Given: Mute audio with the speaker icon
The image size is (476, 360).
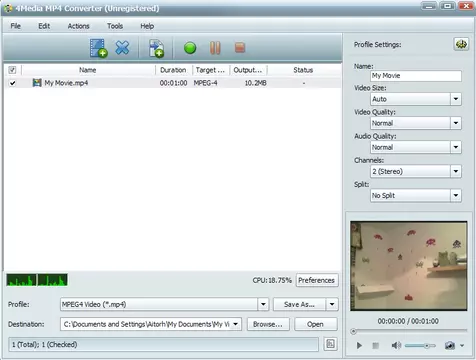Looking at the screenshot, I should click(x=396, y=345).
